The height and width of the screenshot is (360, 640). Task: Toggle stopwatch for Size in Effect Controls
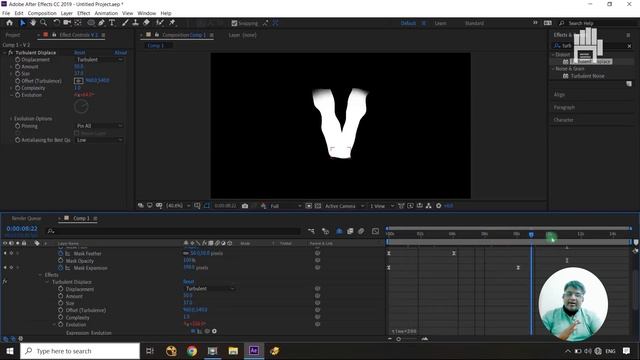coord(18,74)
